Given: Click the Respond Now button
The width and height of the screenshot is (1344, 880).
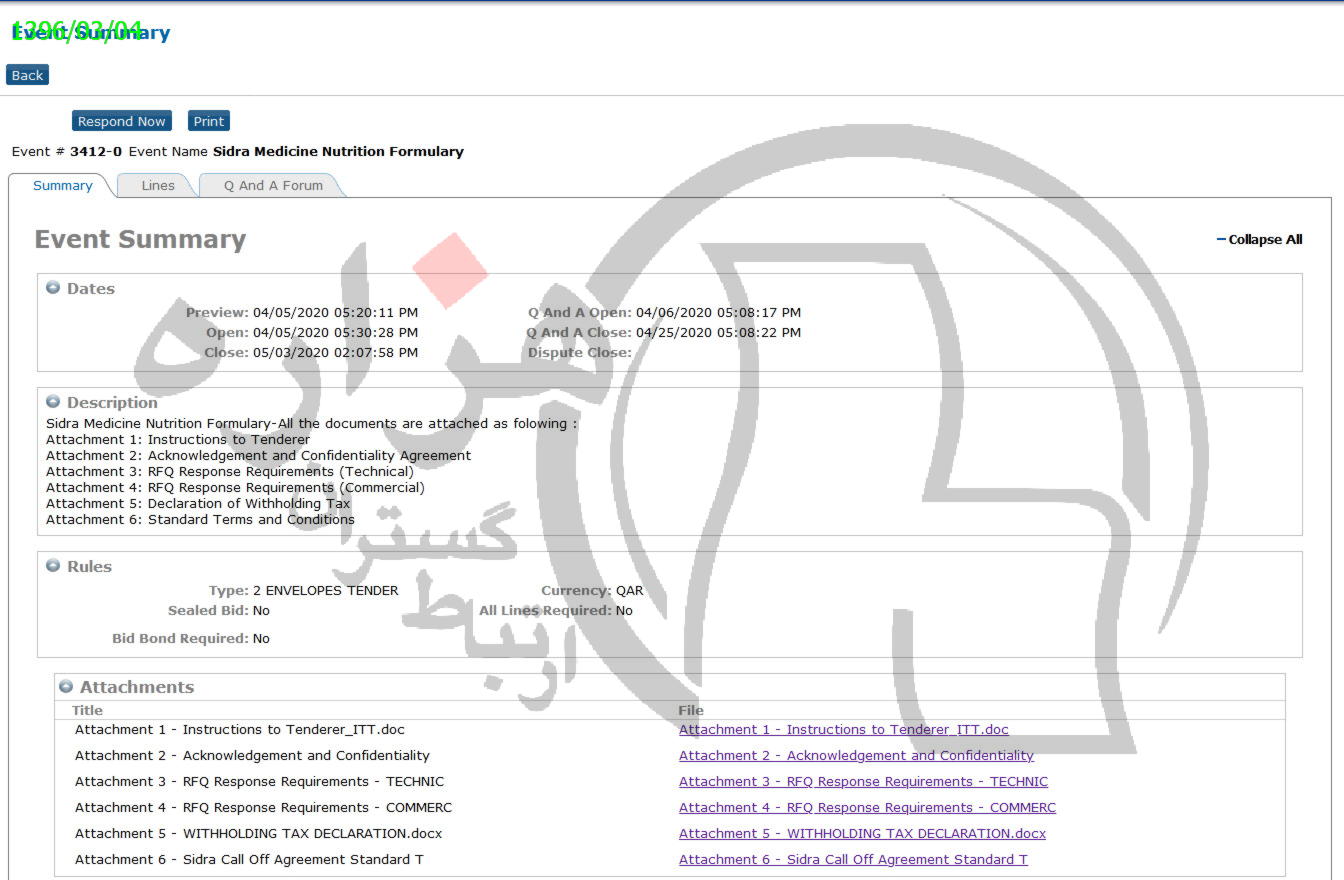Looking at the screenshot, I should click(122, 121).
